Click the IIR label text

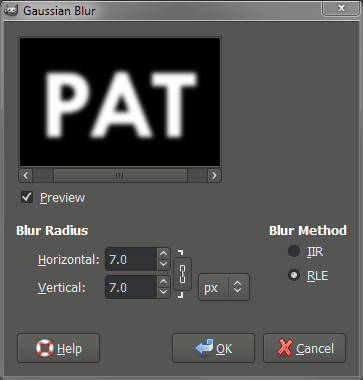[x=315, y=252]
